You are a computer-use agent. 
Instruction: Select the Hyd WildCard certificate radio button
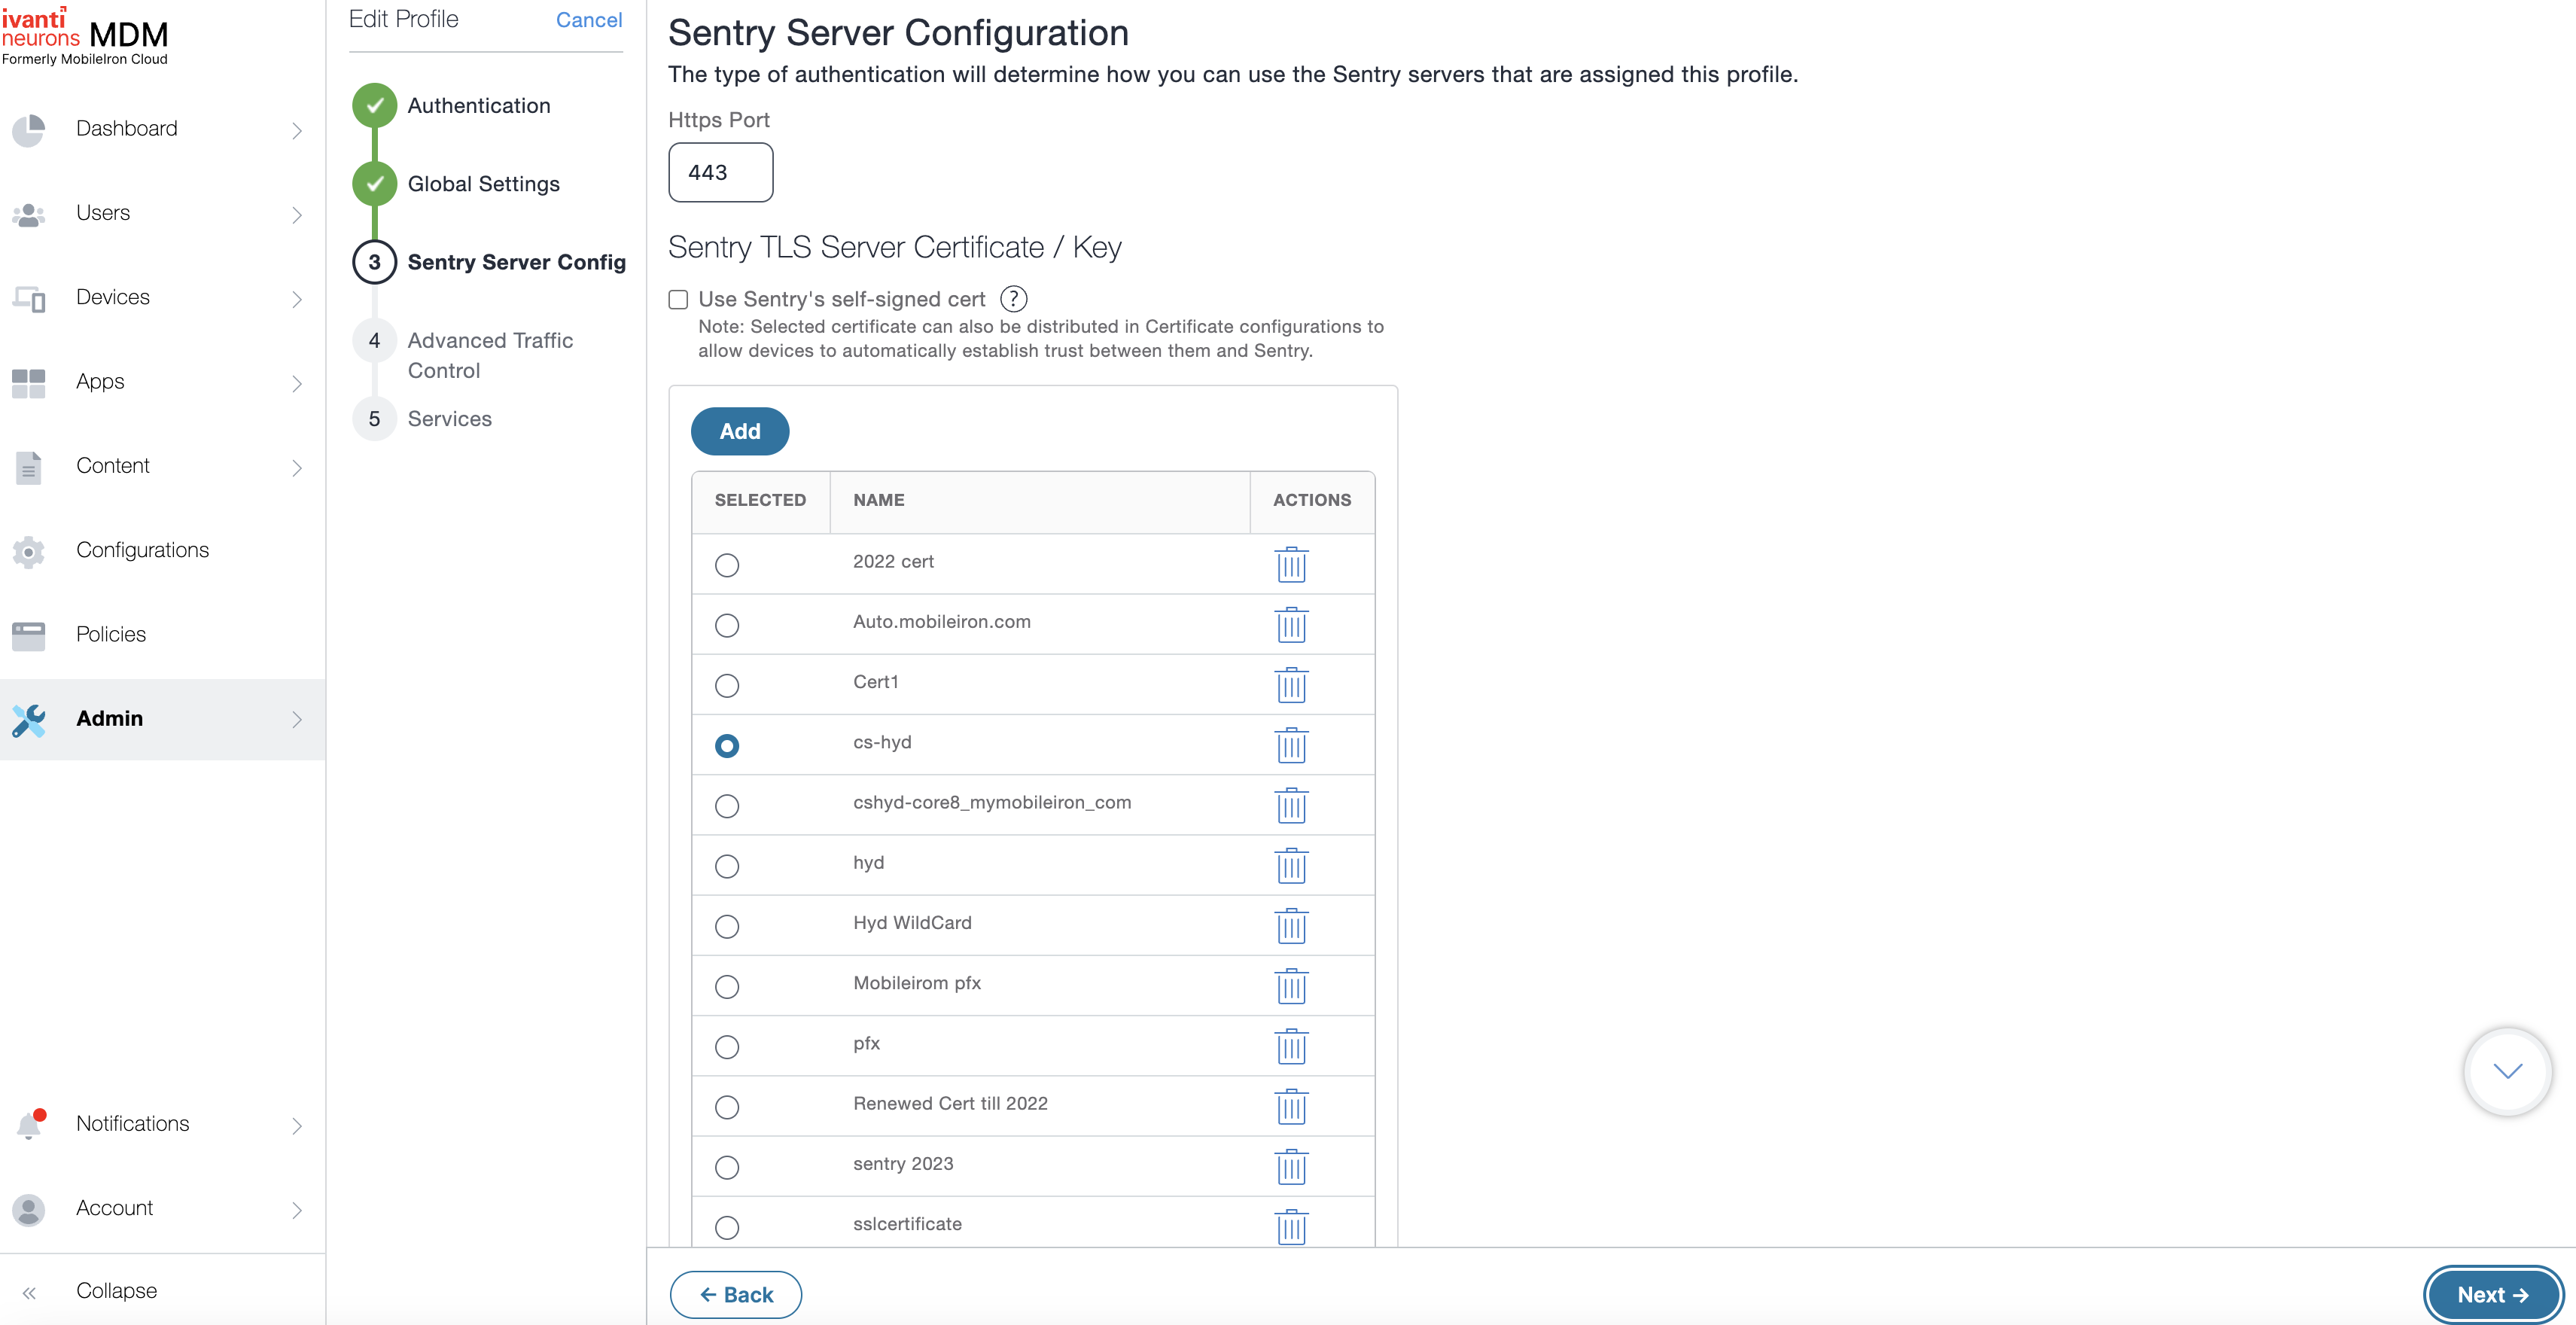coord(727,926)
